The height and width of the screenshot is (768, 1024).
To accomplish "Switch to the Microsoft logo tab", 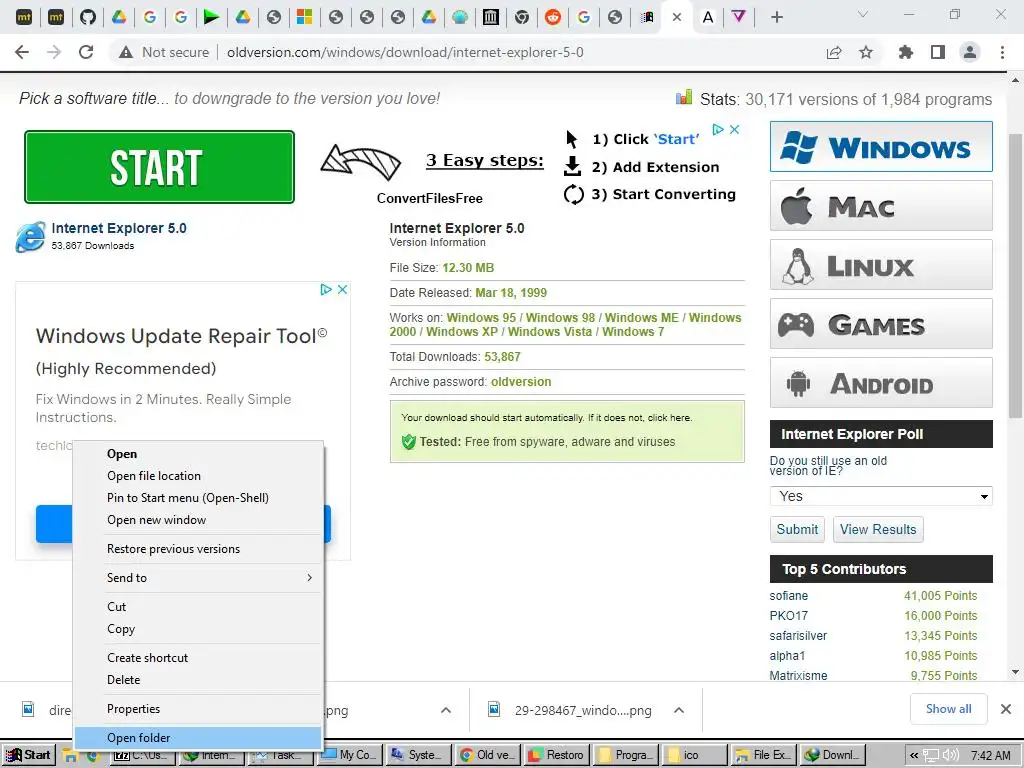I will [304, 17].
